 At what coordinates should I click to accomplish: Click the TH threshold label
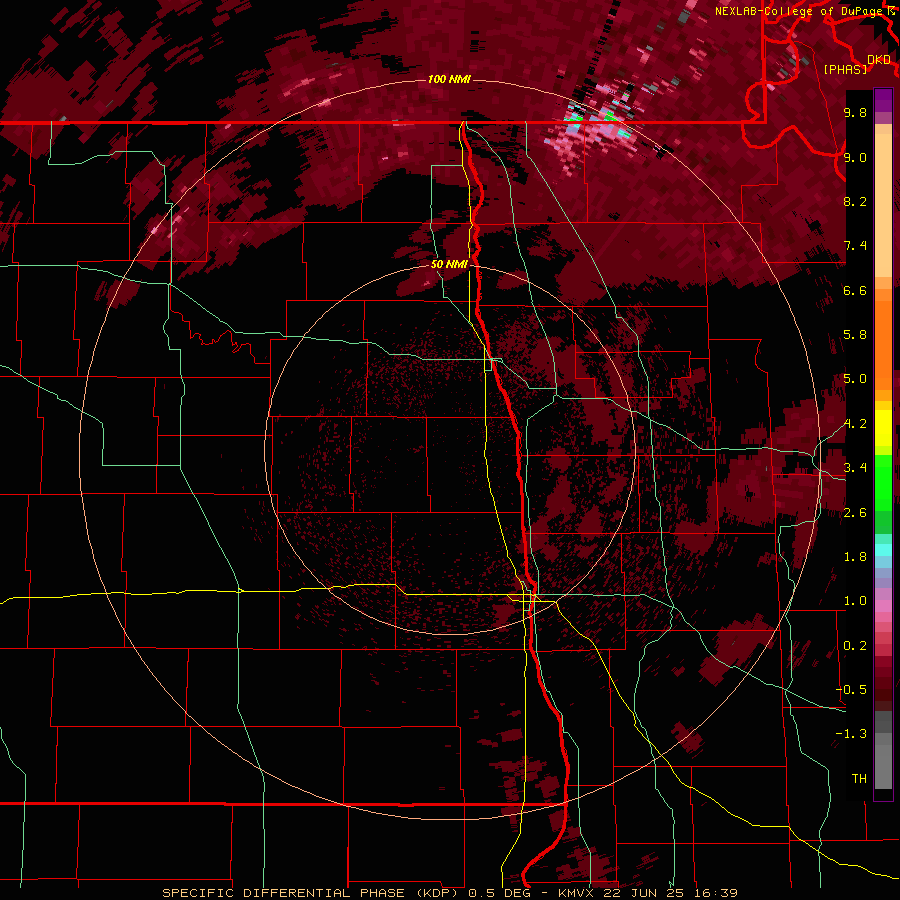pyautogui.click(x=859, y=779)
